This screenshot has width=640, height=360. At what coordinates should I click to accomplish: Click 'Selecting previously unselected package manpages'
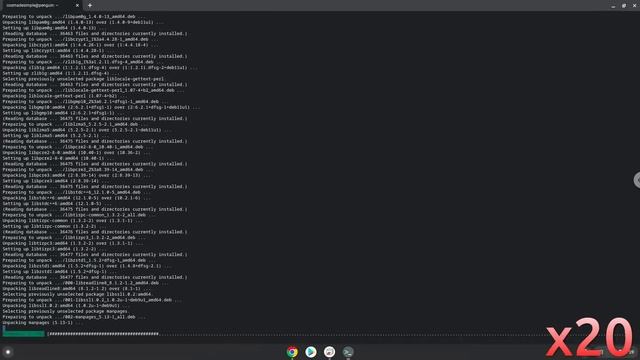[x=66, y=311]
